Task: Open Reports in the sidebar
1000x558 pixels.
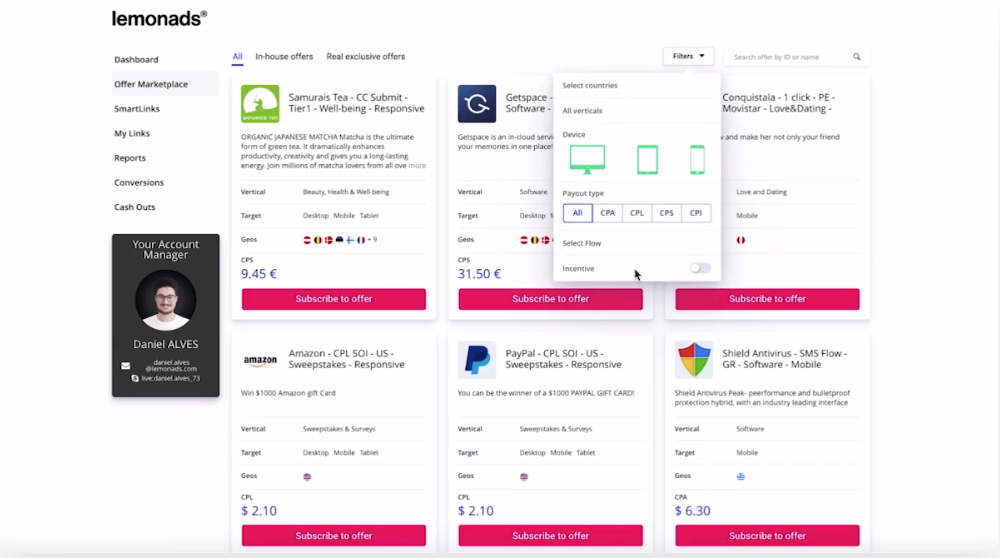Action: coord(130,158)
